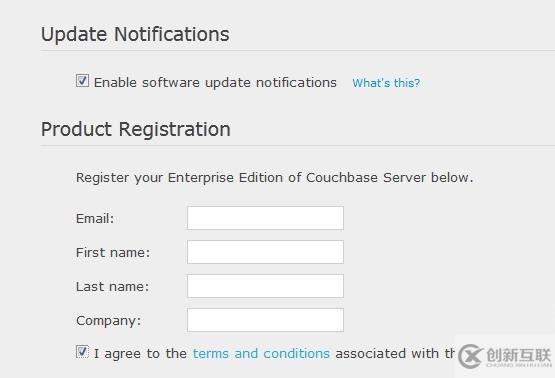The image size is (555, 378).
Task: Click the "Enable software update notifications" label text
Action: point(215,83)
